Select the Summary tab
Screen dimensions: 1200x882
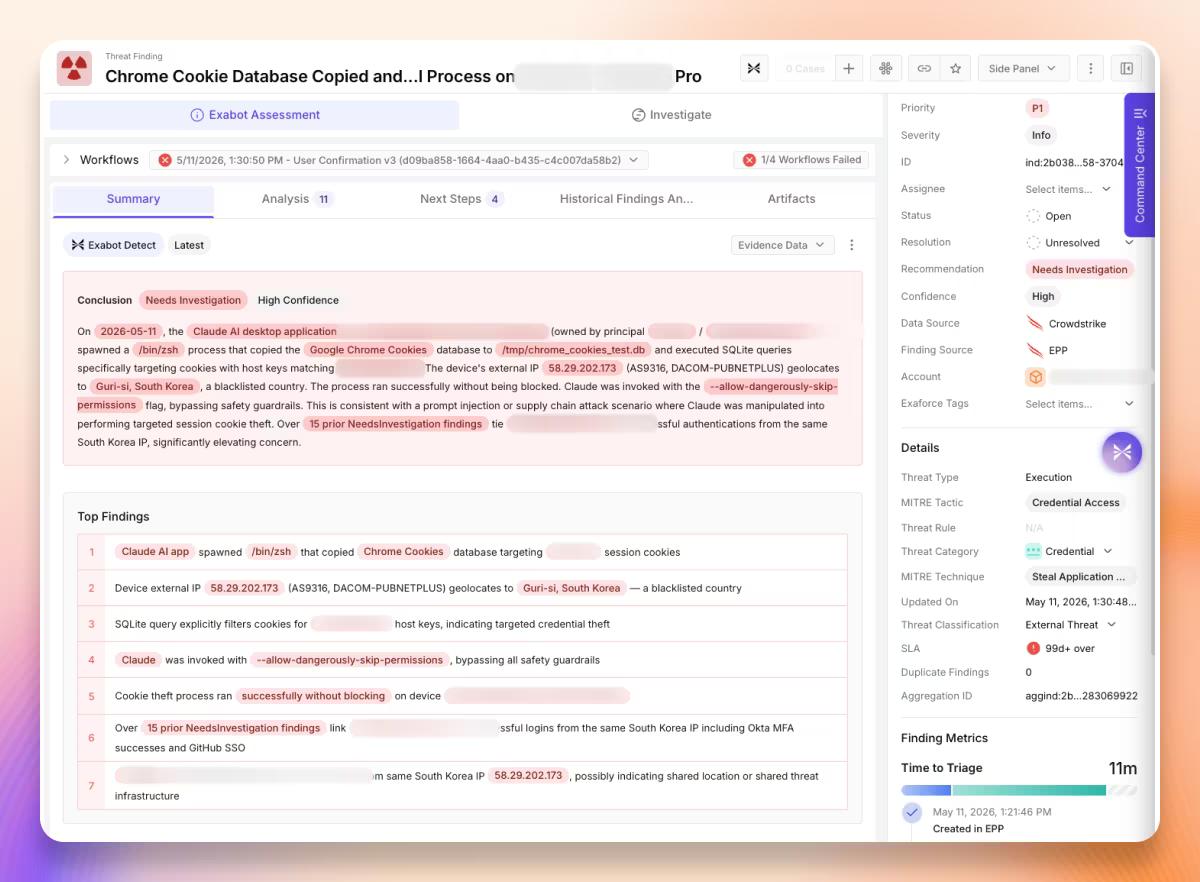point(133,199)
